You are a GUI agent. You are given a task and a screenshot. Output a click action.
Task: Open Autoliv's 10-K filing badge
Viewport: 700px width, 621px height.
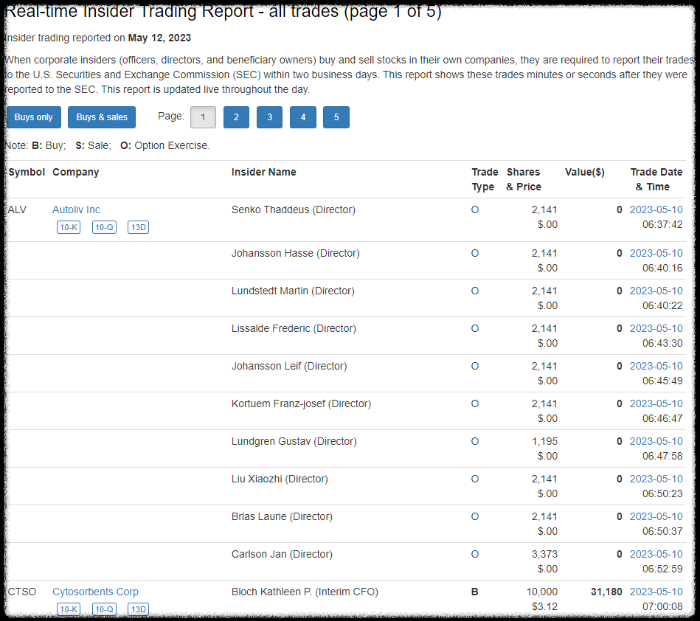pyautogui.click(x=69, y=227)
